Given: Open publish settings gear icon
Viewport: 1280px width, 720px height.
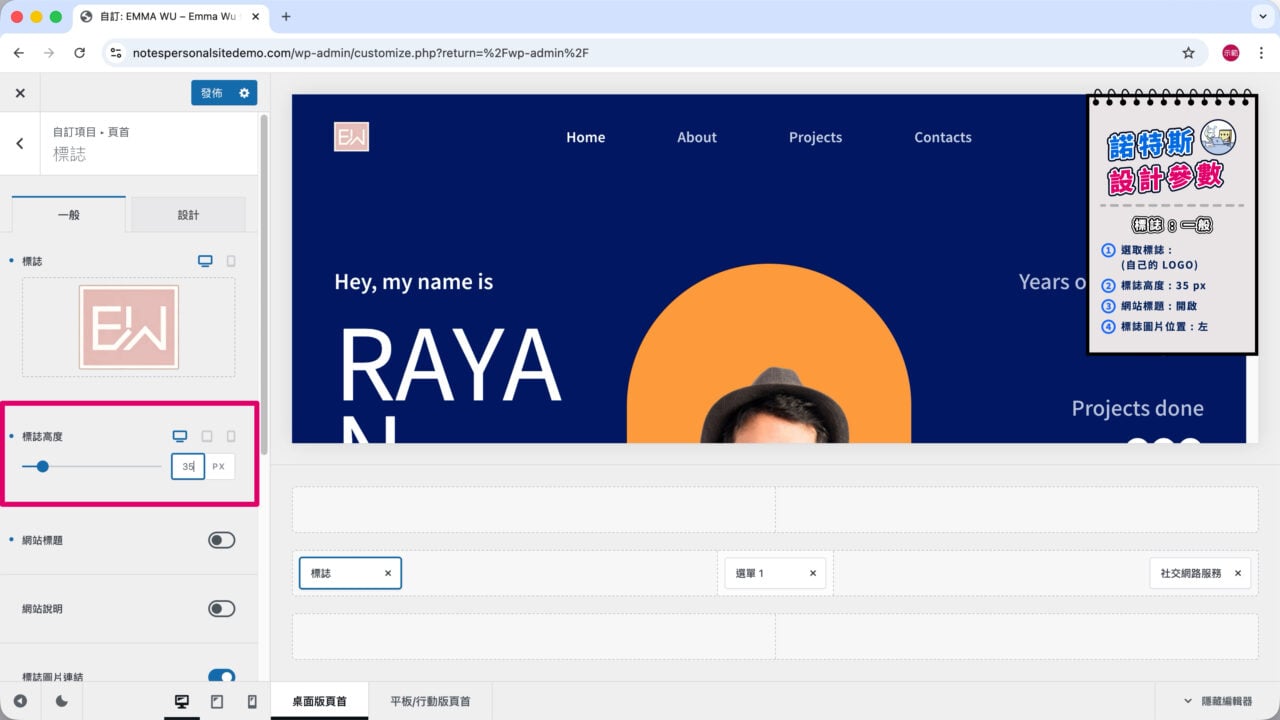Looking at the screenshot, I should tap(244, 93).
